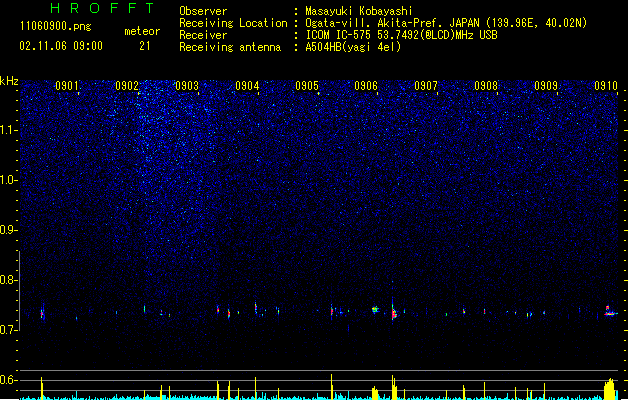
Task: Click the HROFFT title text
Action: click(102, 8)
